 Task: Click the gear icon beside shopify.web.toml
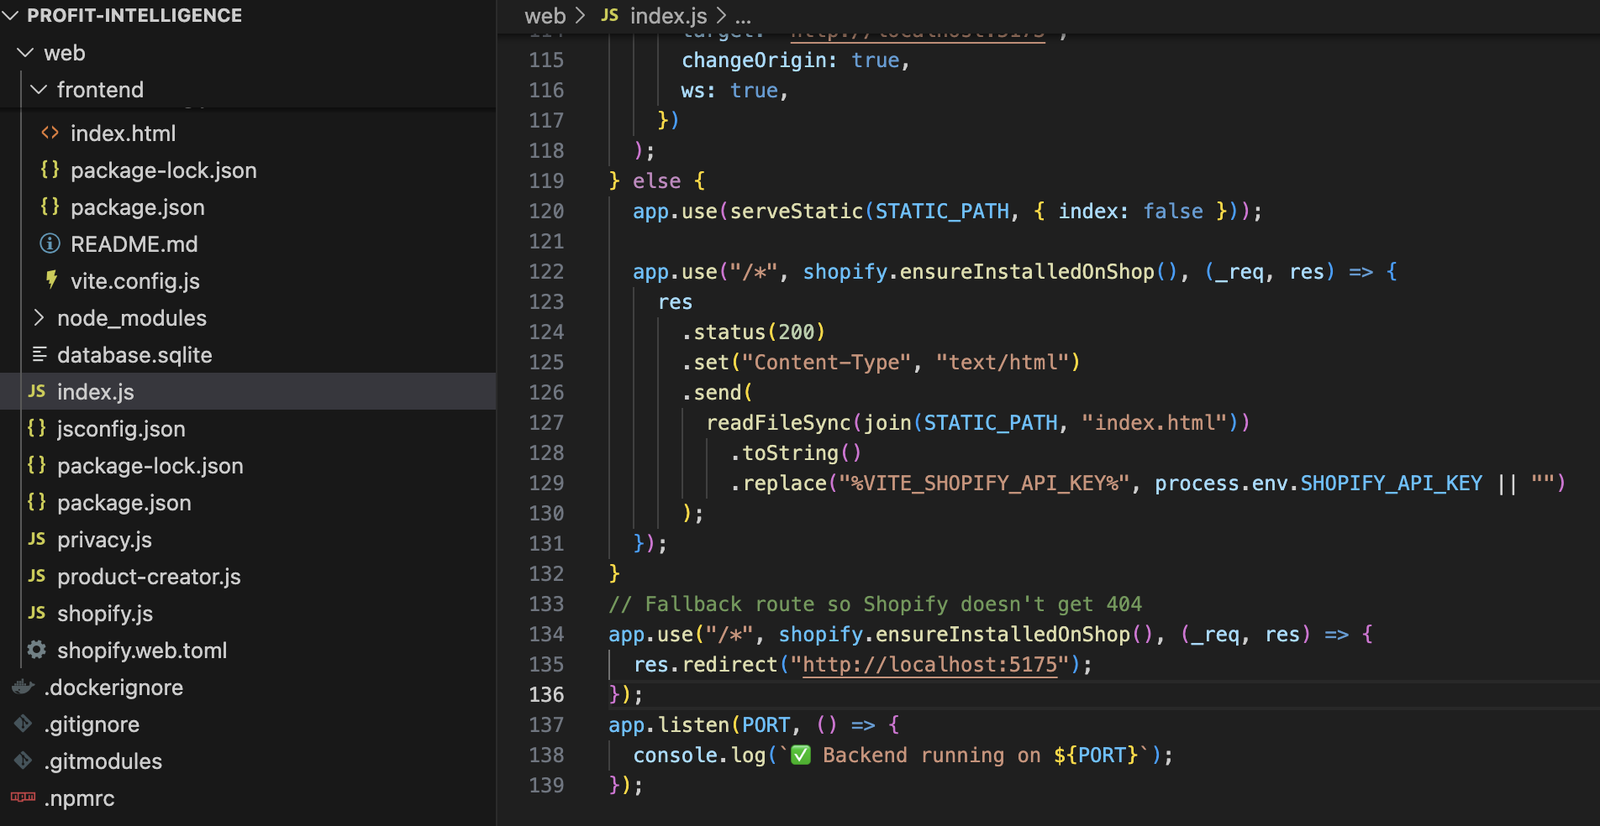pos(37,650)
